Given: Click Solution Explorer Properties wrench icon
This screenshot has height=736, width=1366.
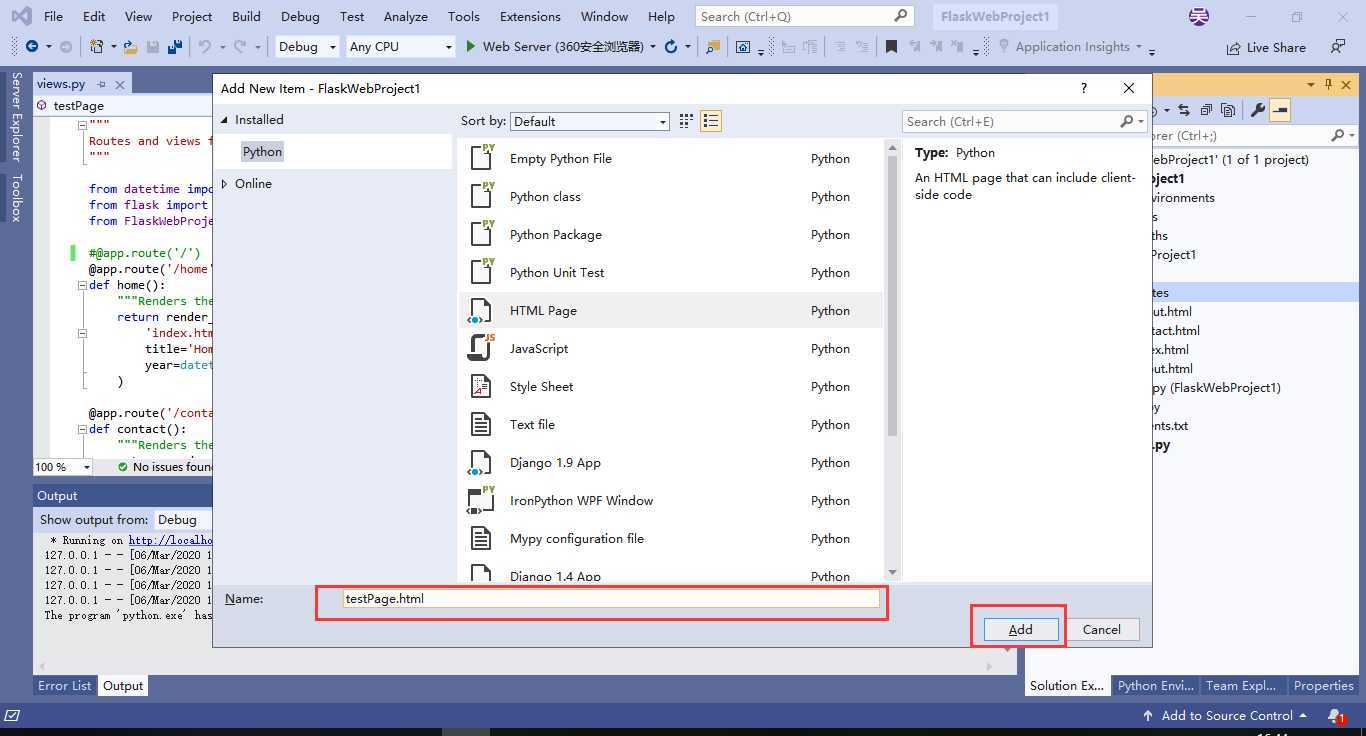Looking at the screenshot, I should (1258, 110).
